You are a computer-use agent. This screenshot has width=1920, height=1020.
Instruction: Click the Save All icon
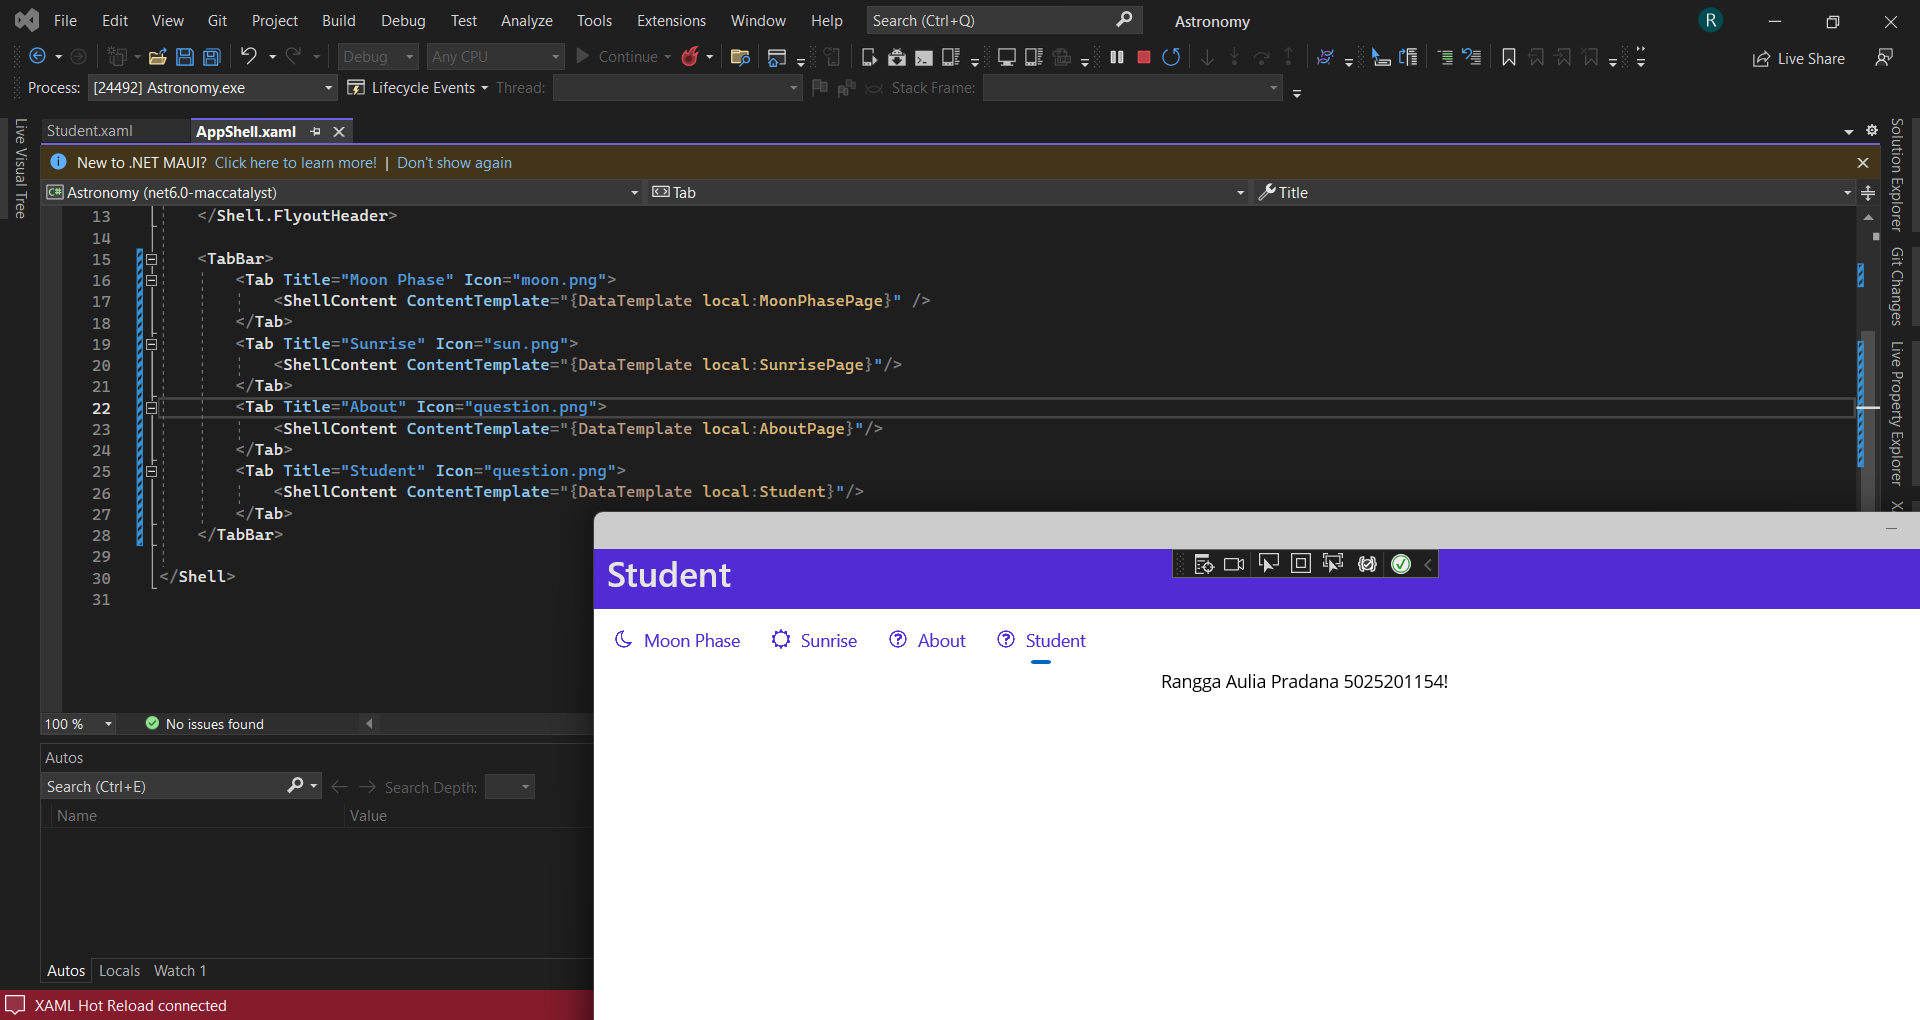click(x=211, y=57)
